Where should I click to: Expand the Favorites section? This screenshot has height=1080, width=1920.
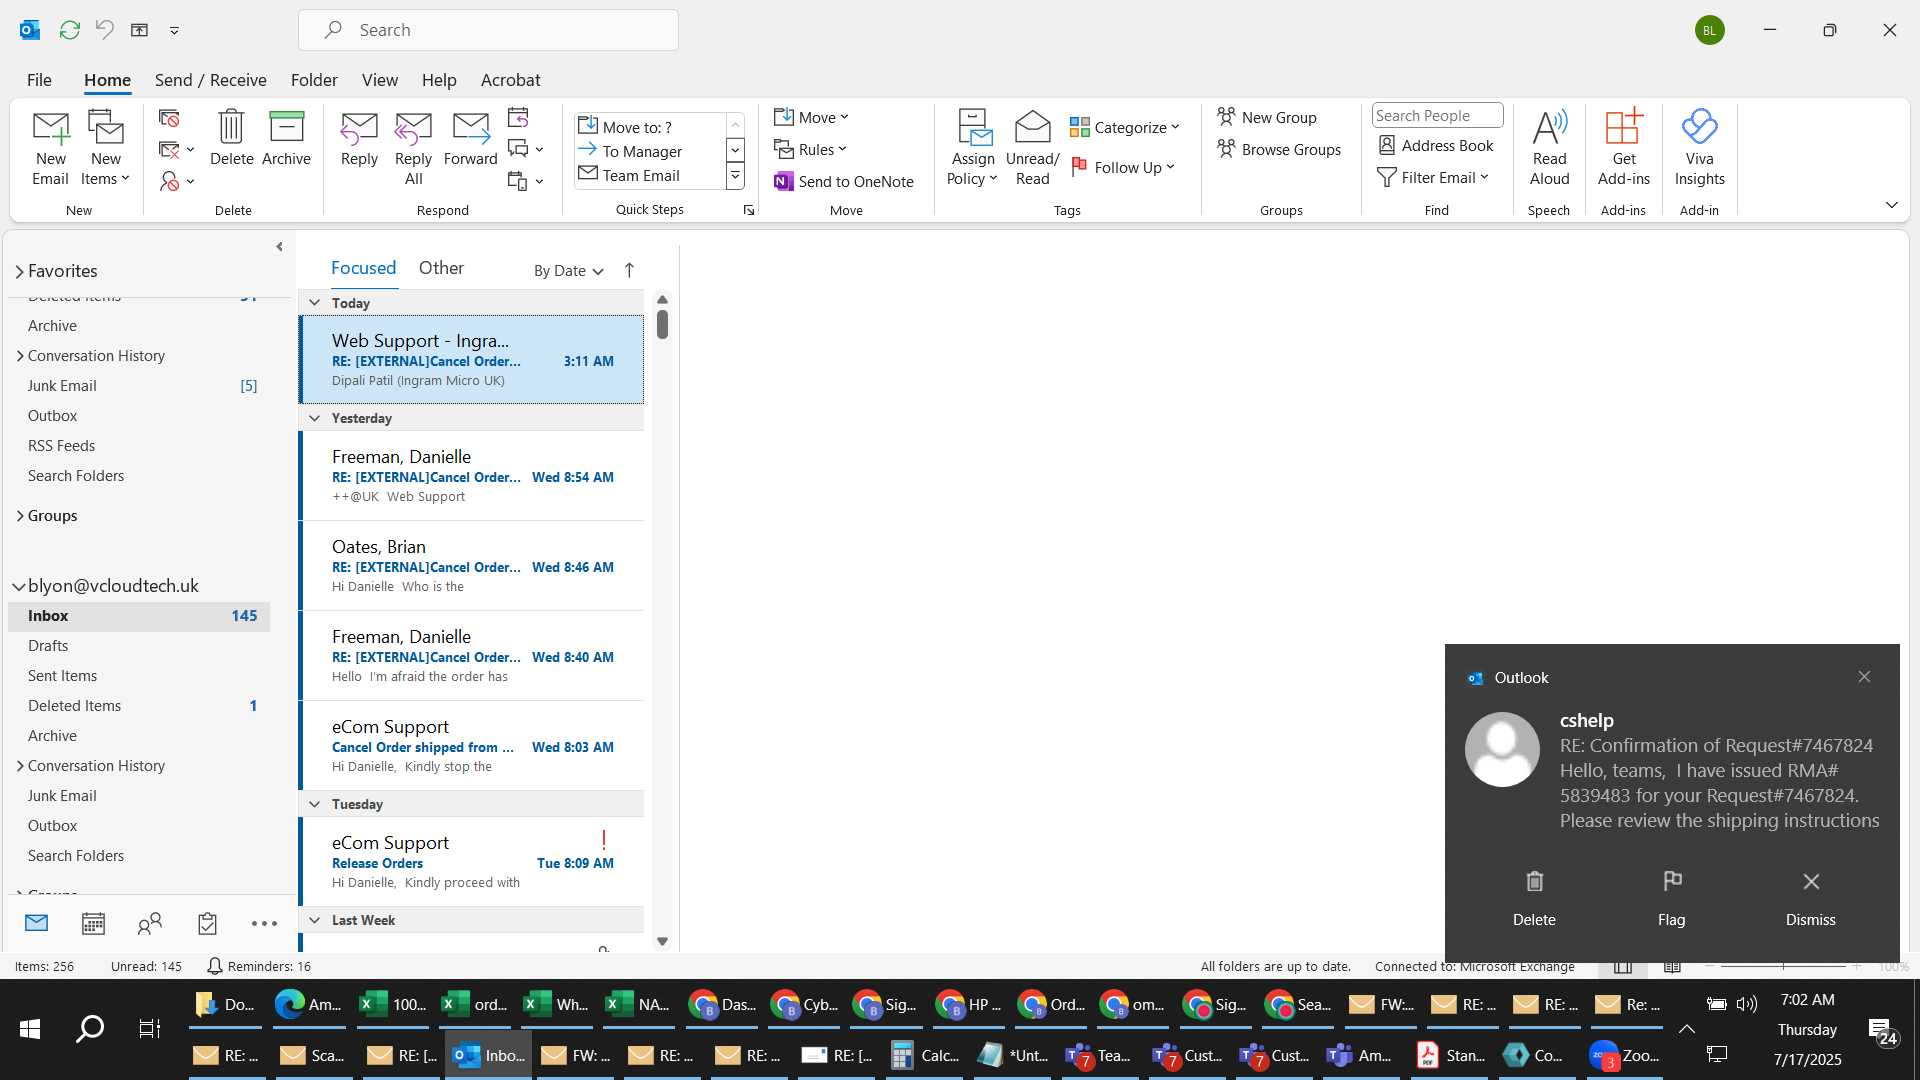19,271
